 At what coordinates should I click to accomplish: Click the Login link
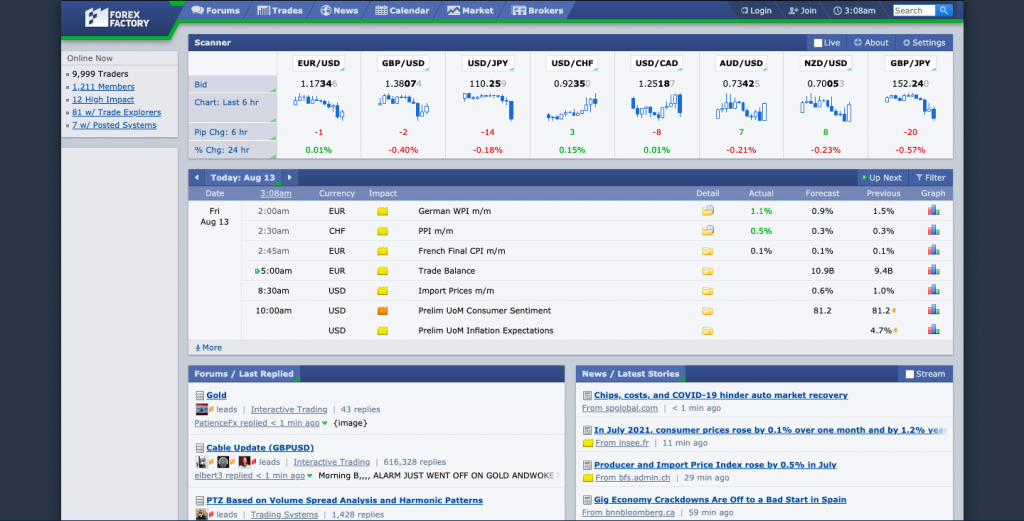[756, 10]
